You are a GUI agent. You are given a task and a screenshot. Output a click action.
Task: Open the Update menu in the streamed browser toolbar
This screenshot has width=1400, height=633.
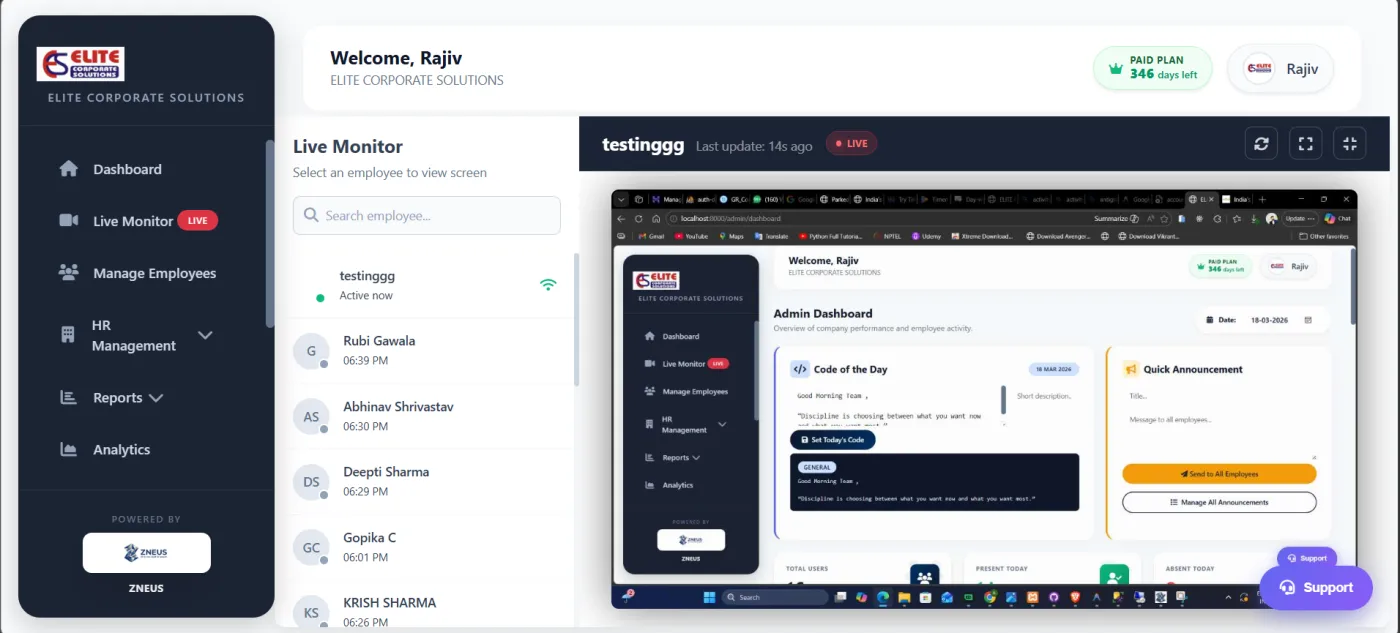pyautogui.click(x=1300, y=218)
